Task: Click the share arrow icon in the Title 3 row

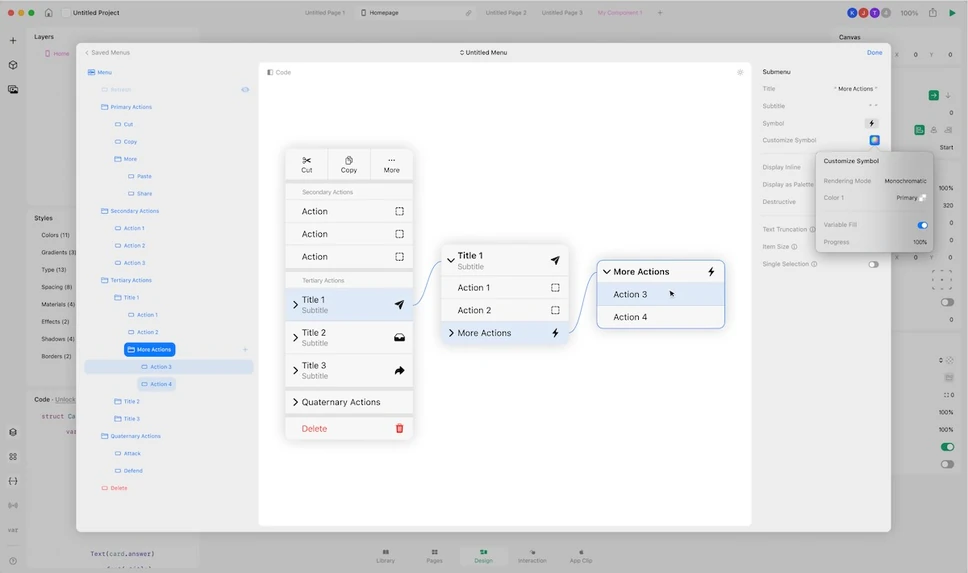Action: [399, 370]
